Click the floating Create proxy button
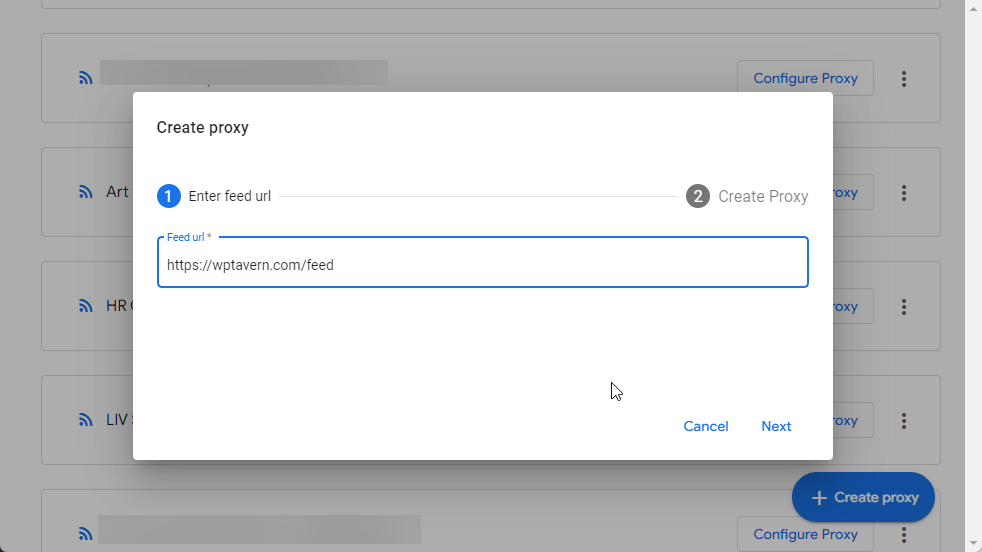Image resolution: width=982 pixels, height=552 pixels. point(863,497)
